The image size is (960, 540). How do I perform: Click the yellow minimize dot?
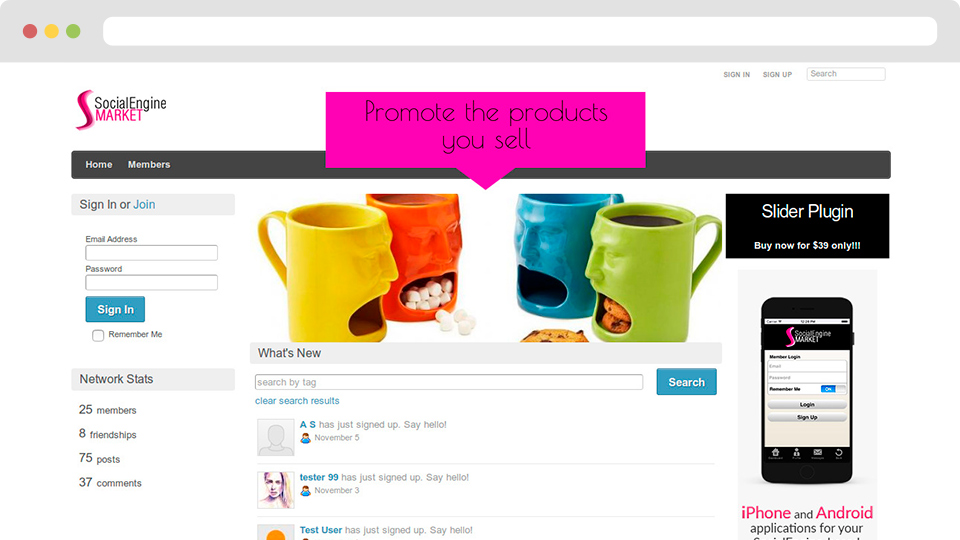pos(51,31)
